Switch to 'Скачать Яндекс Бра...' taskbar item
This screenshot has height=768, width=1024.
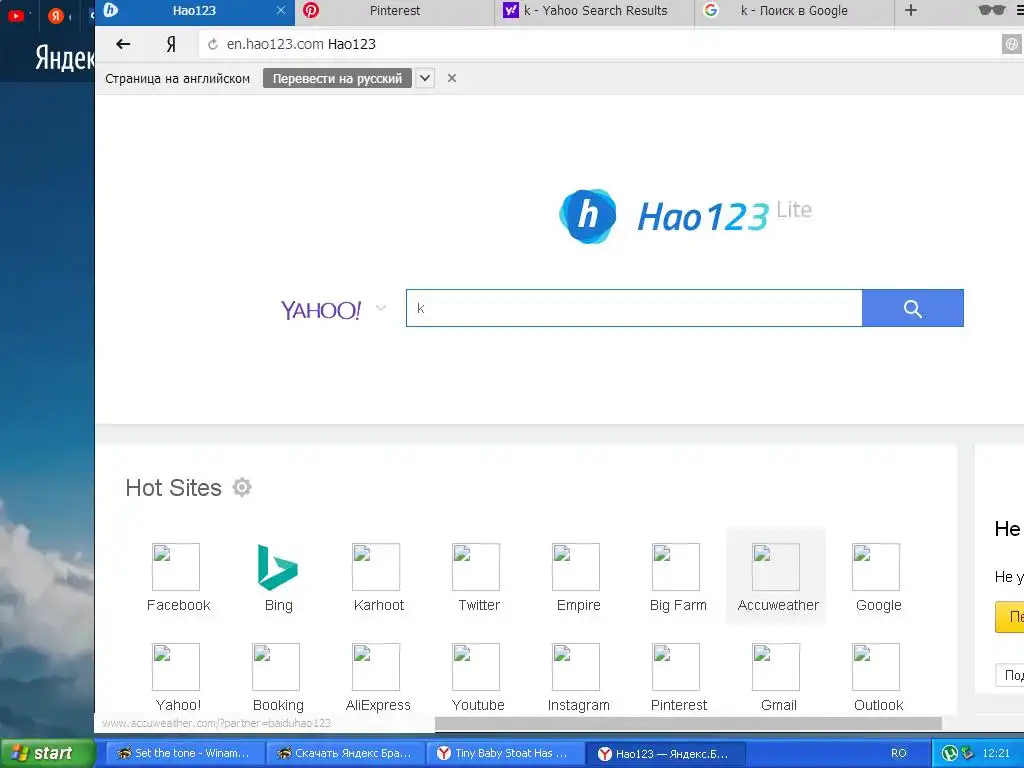[345, 753]
